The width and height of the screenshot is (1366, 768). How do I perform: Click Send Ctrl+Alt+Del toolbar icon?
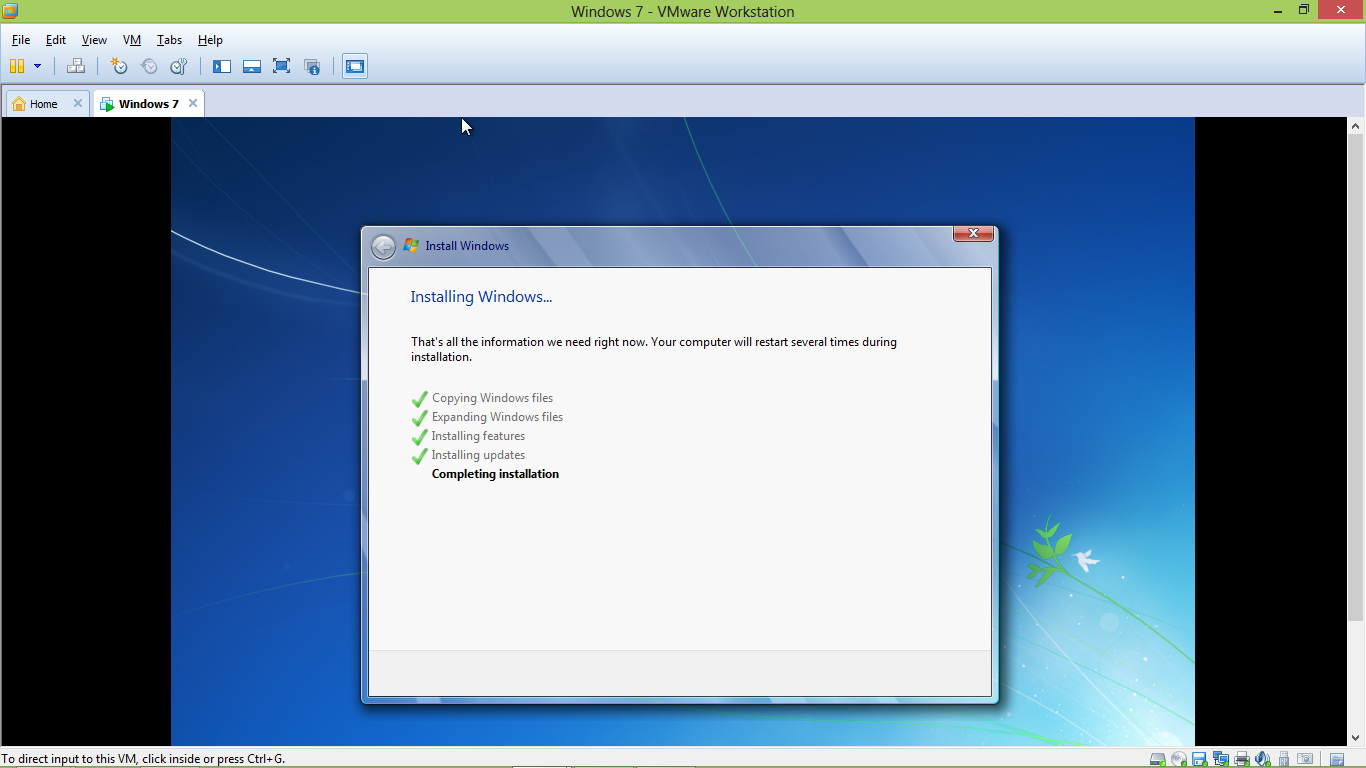point(76,66)
